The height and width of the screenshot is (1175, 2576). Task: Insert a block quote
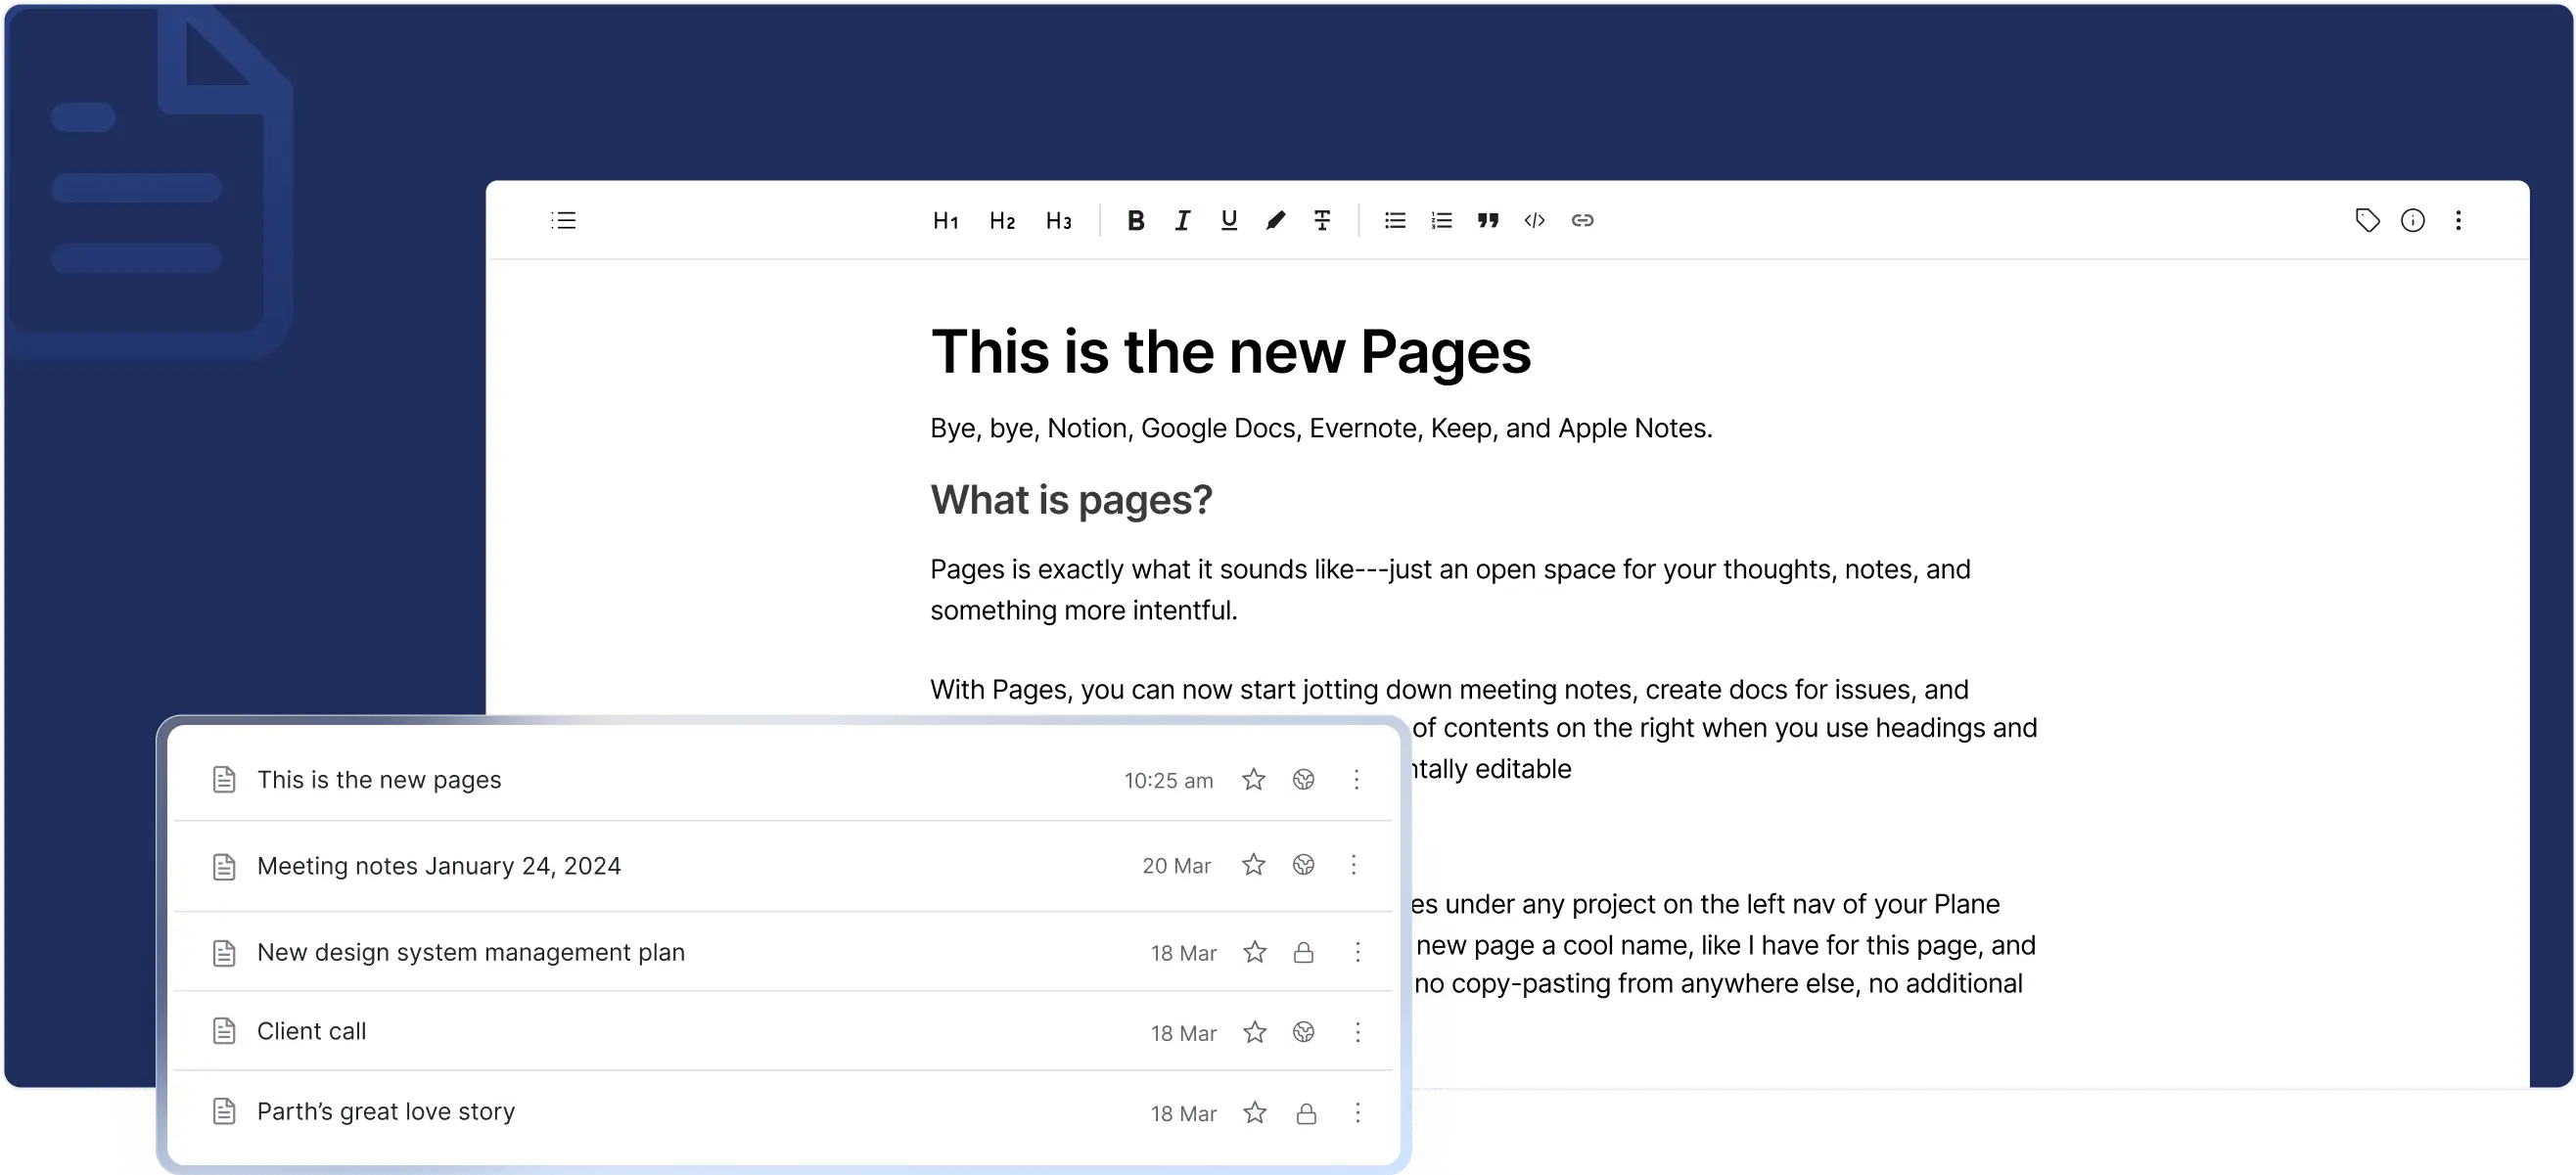point(1488,221)
